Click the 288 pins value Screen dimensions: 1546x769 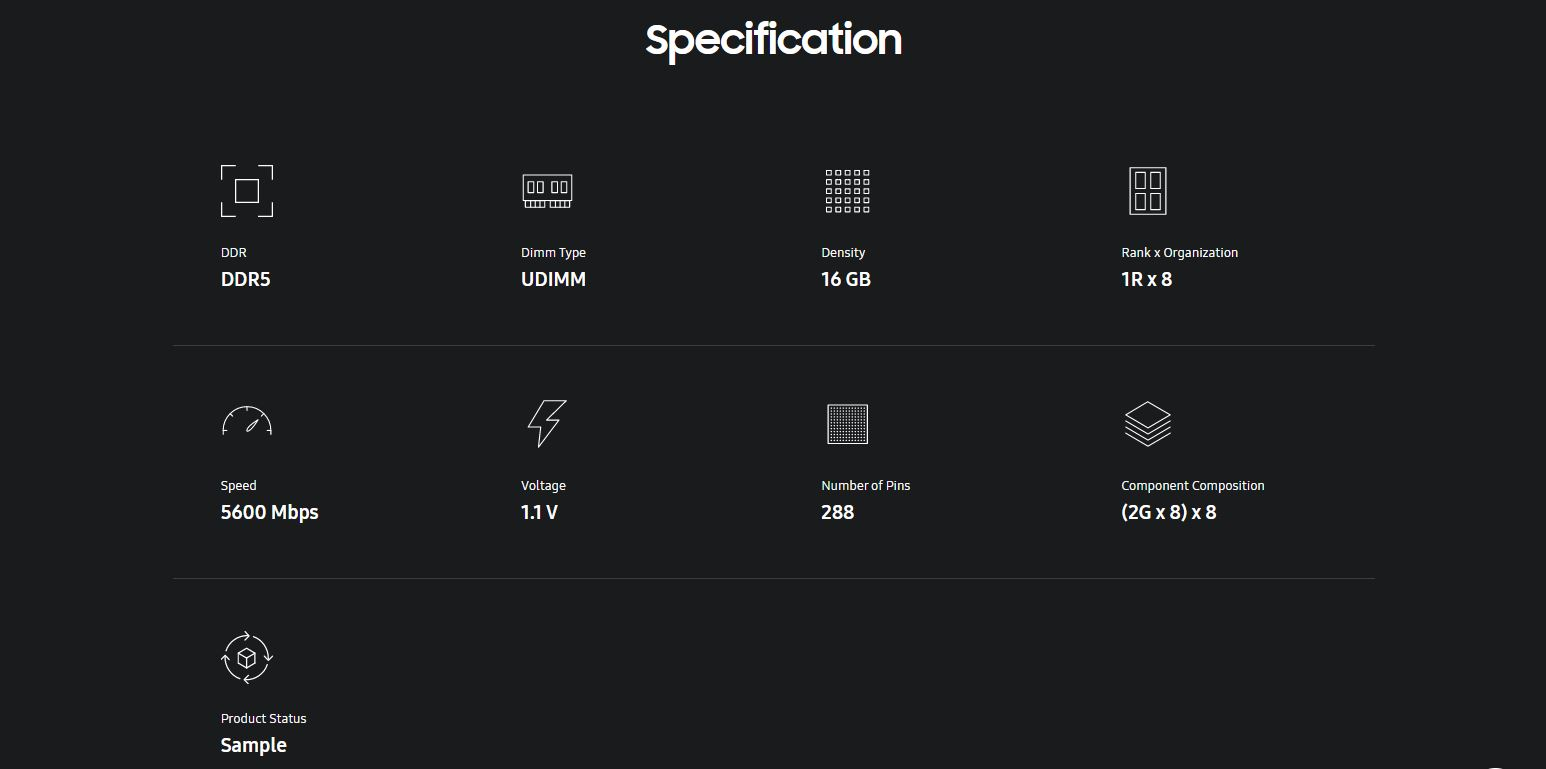tap(837, 513)
